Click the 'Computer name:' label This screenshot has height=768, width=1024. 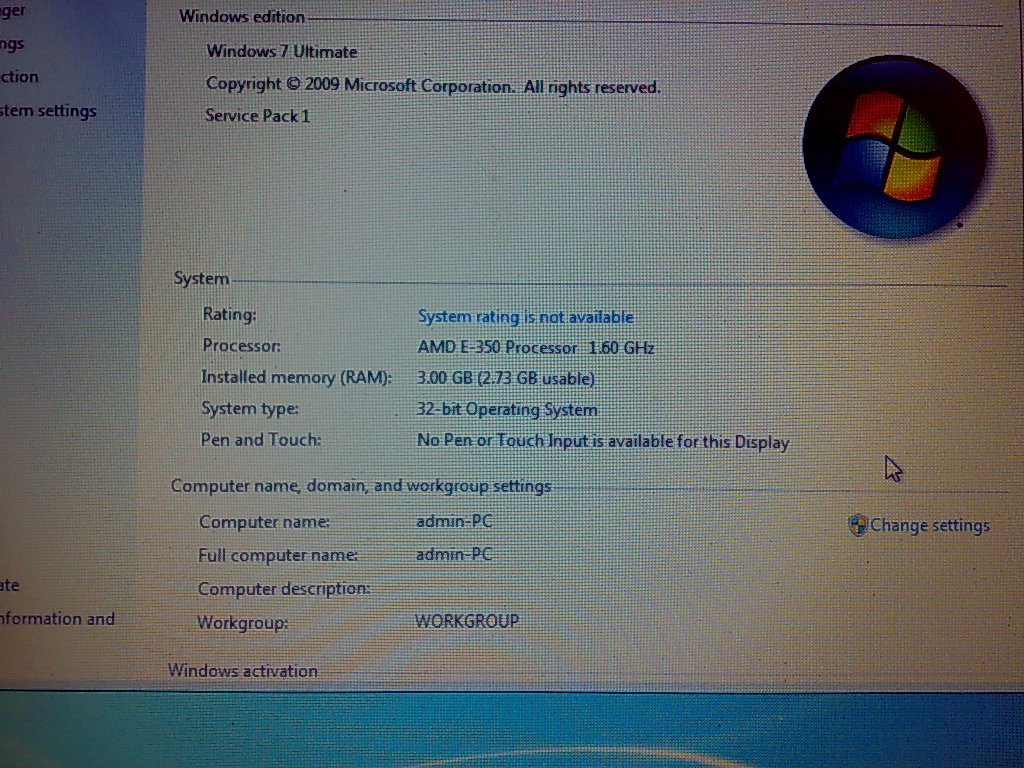pos(264,522)
